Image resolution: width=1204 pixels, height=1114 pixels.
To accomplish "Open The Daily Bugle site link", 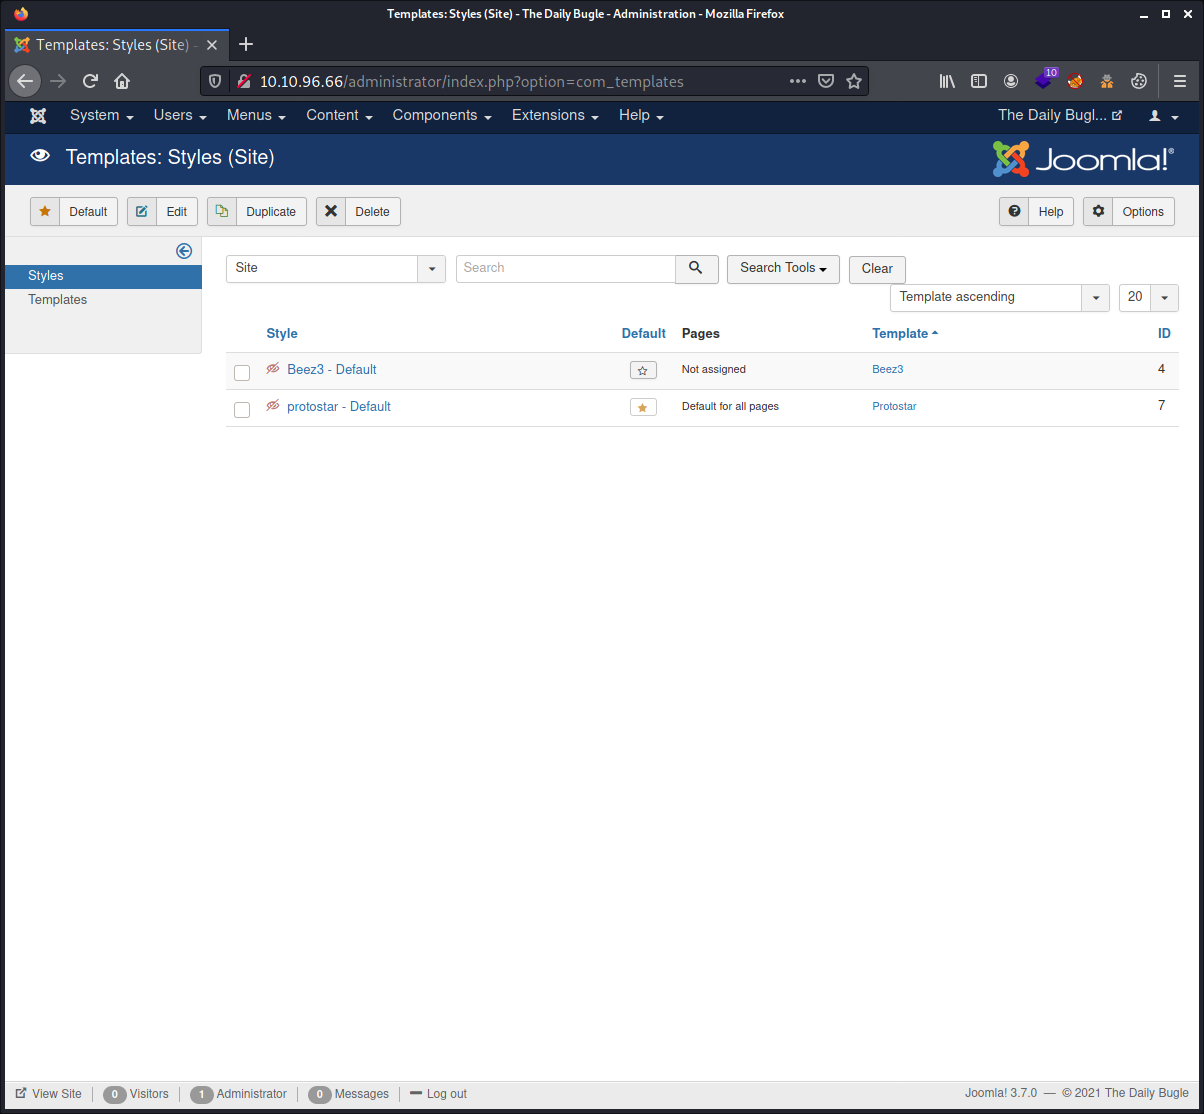I will [x=1060, y=116].
